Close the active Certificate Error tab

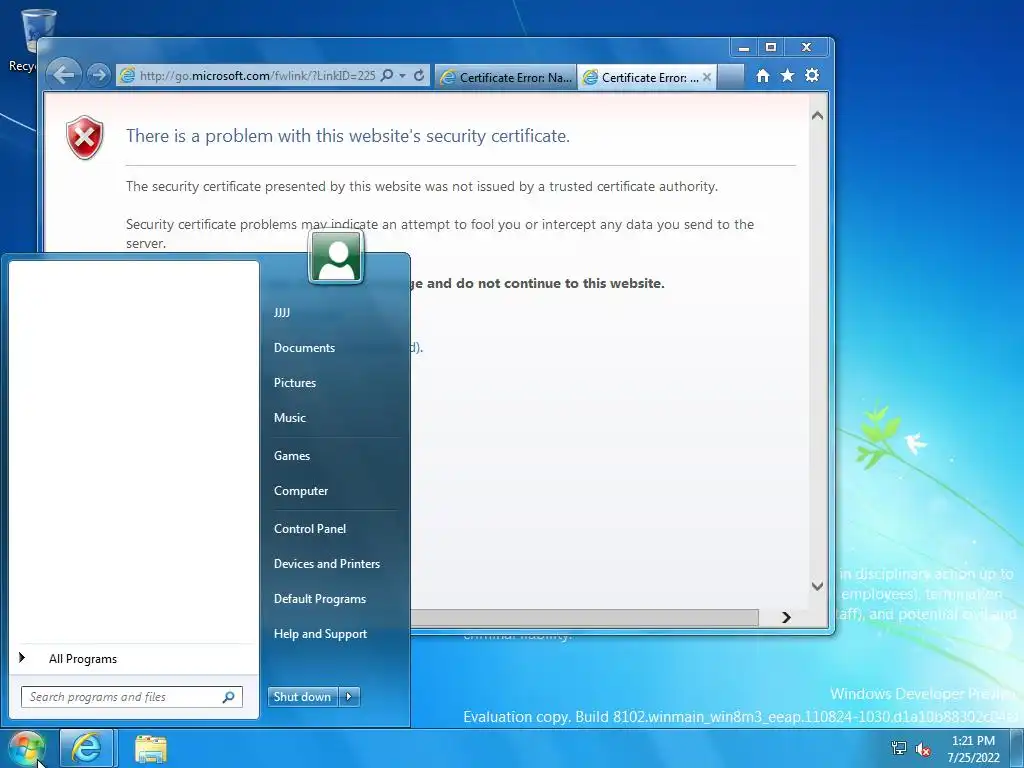coord(707,77)
